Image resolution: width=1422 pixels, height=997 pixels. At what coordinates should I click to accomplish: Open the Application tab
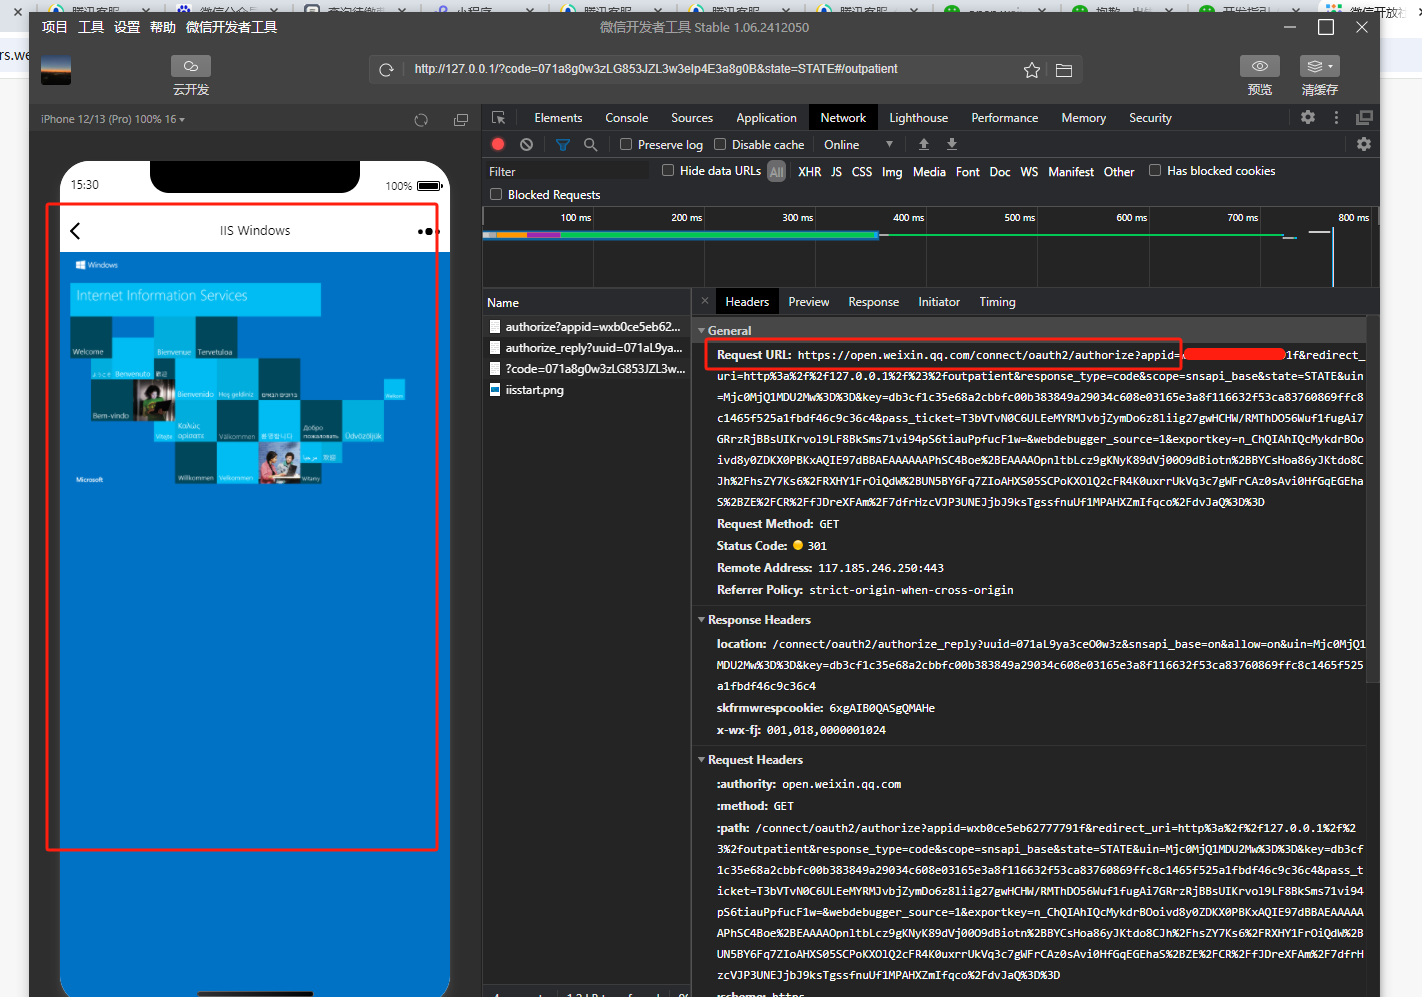766,118
